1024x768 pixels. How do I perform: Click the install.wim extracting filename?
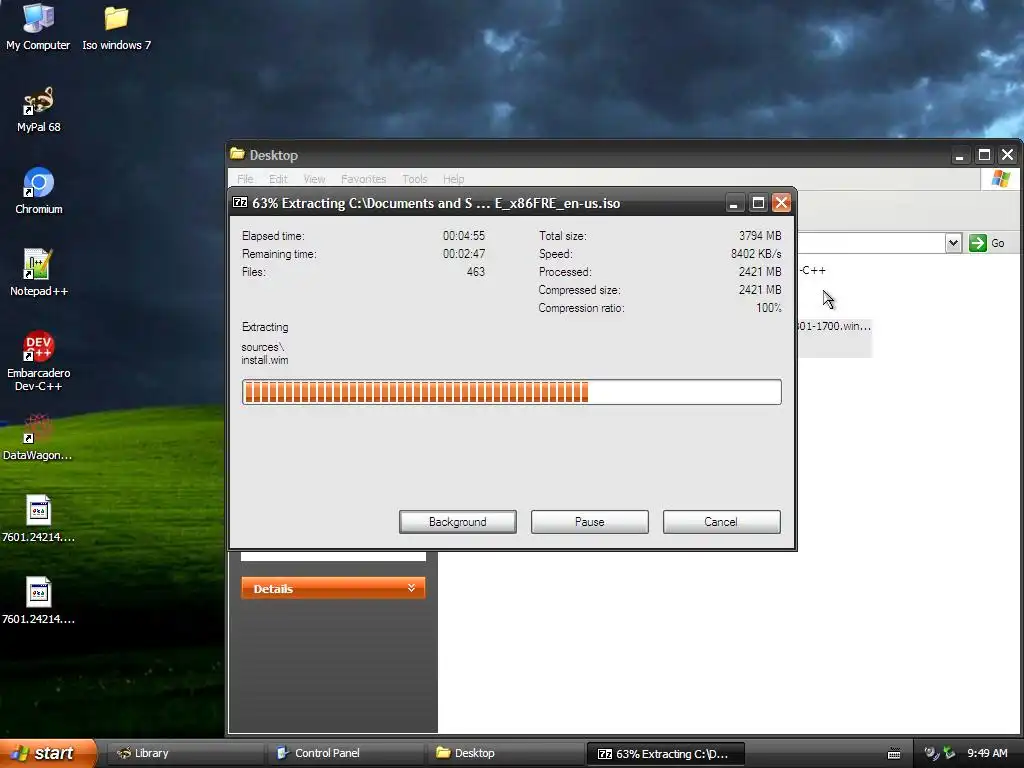[x=264, y=360]
